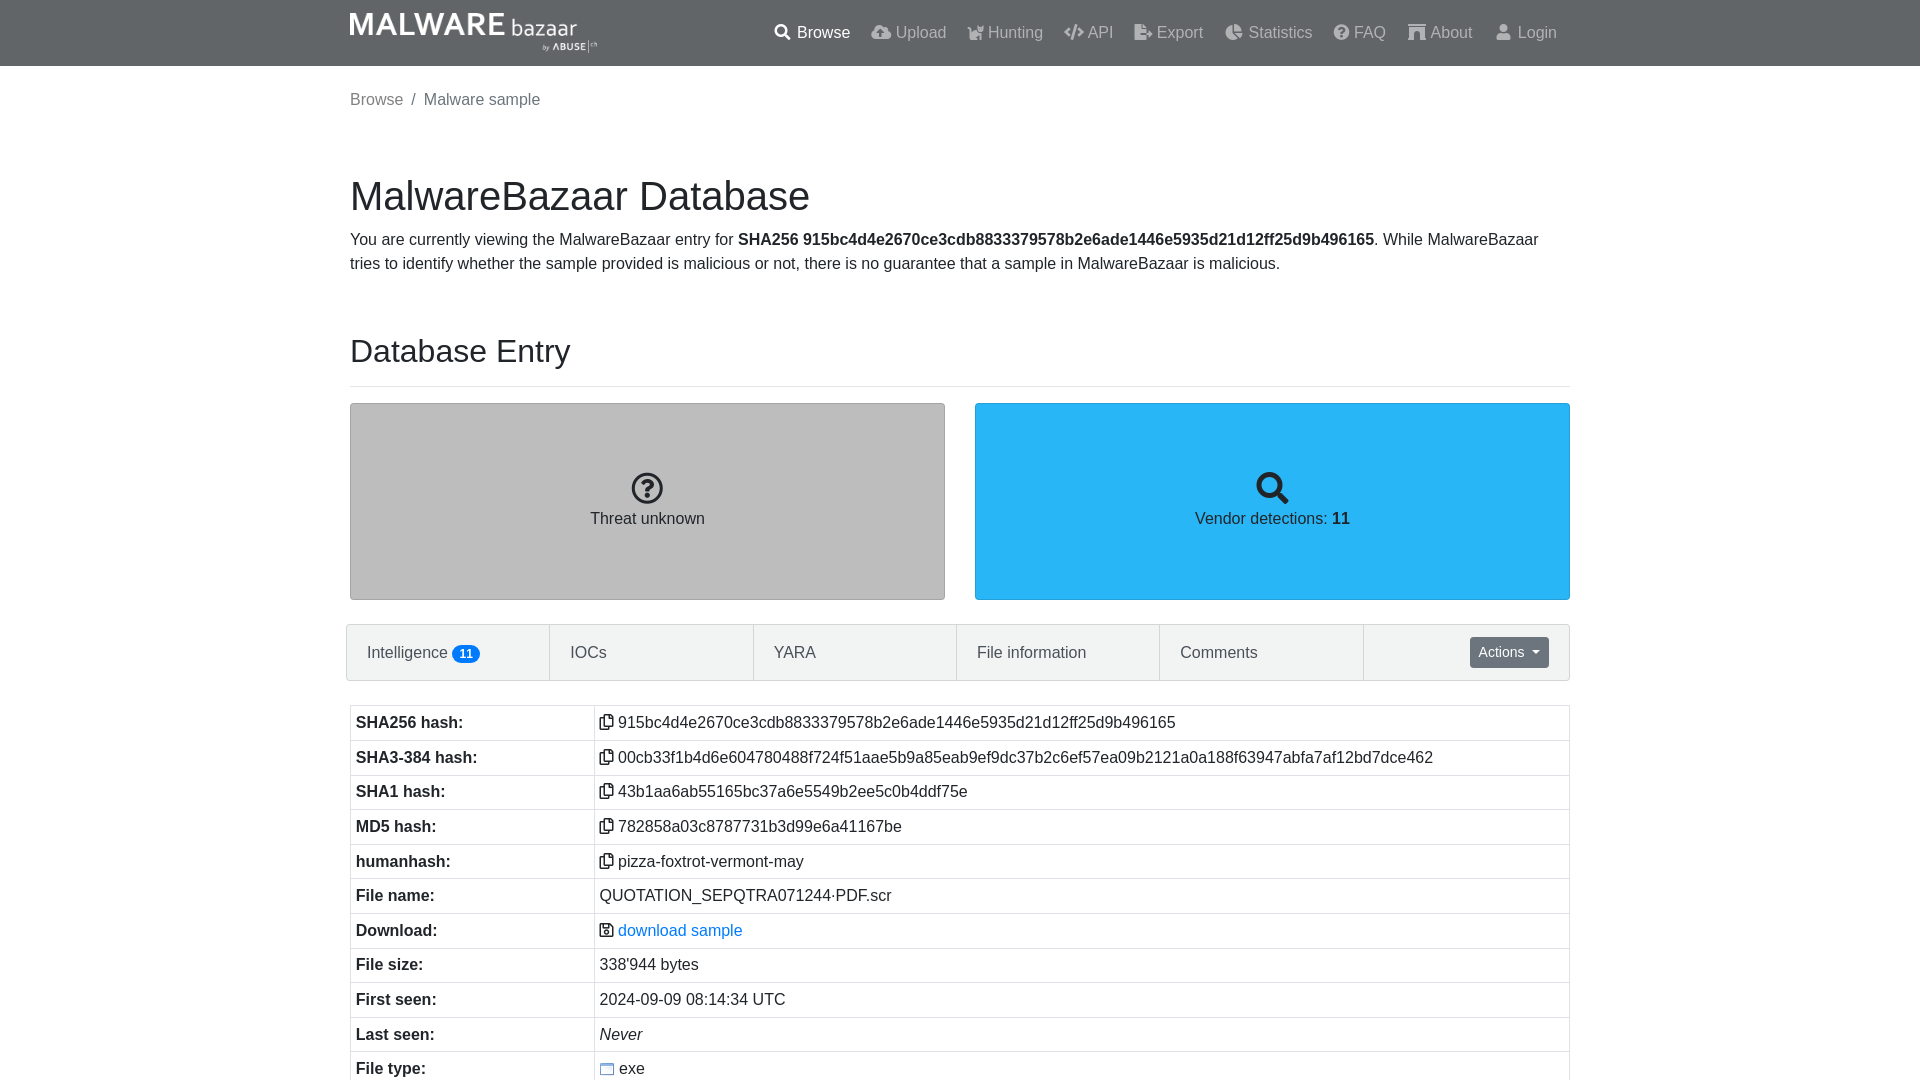Click Browse breadcrumb navigation item

[376, 99]
